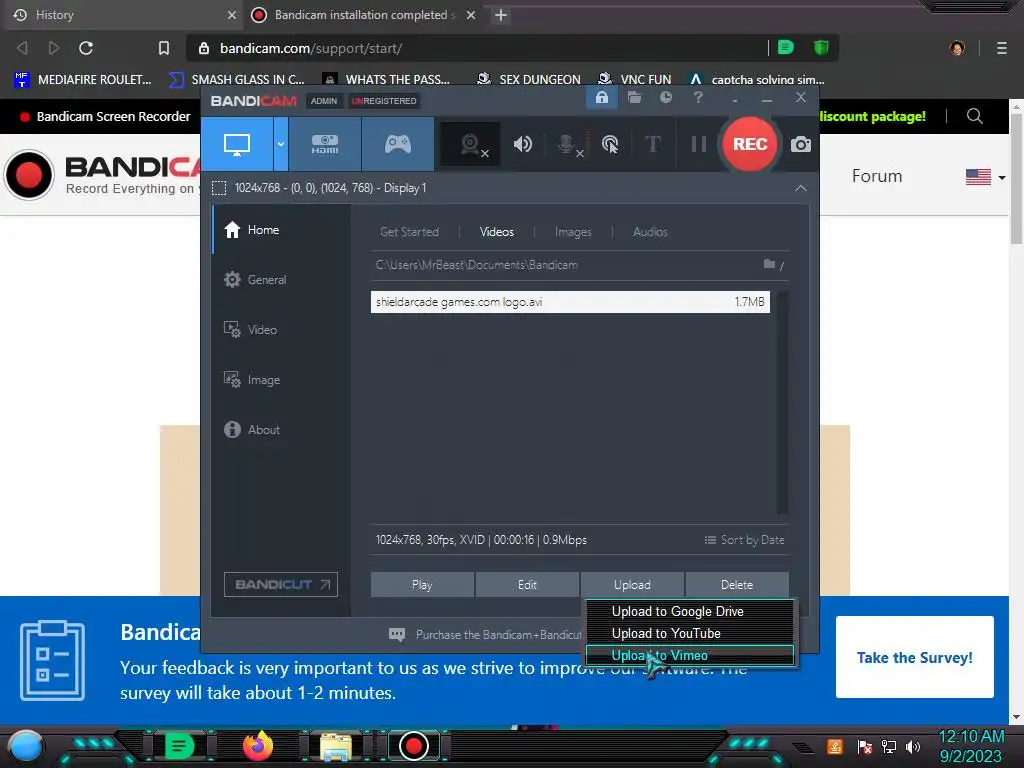This screenshot has height=768, width=1024.
Task: Switch to the Audios tab
Action: 650,232
